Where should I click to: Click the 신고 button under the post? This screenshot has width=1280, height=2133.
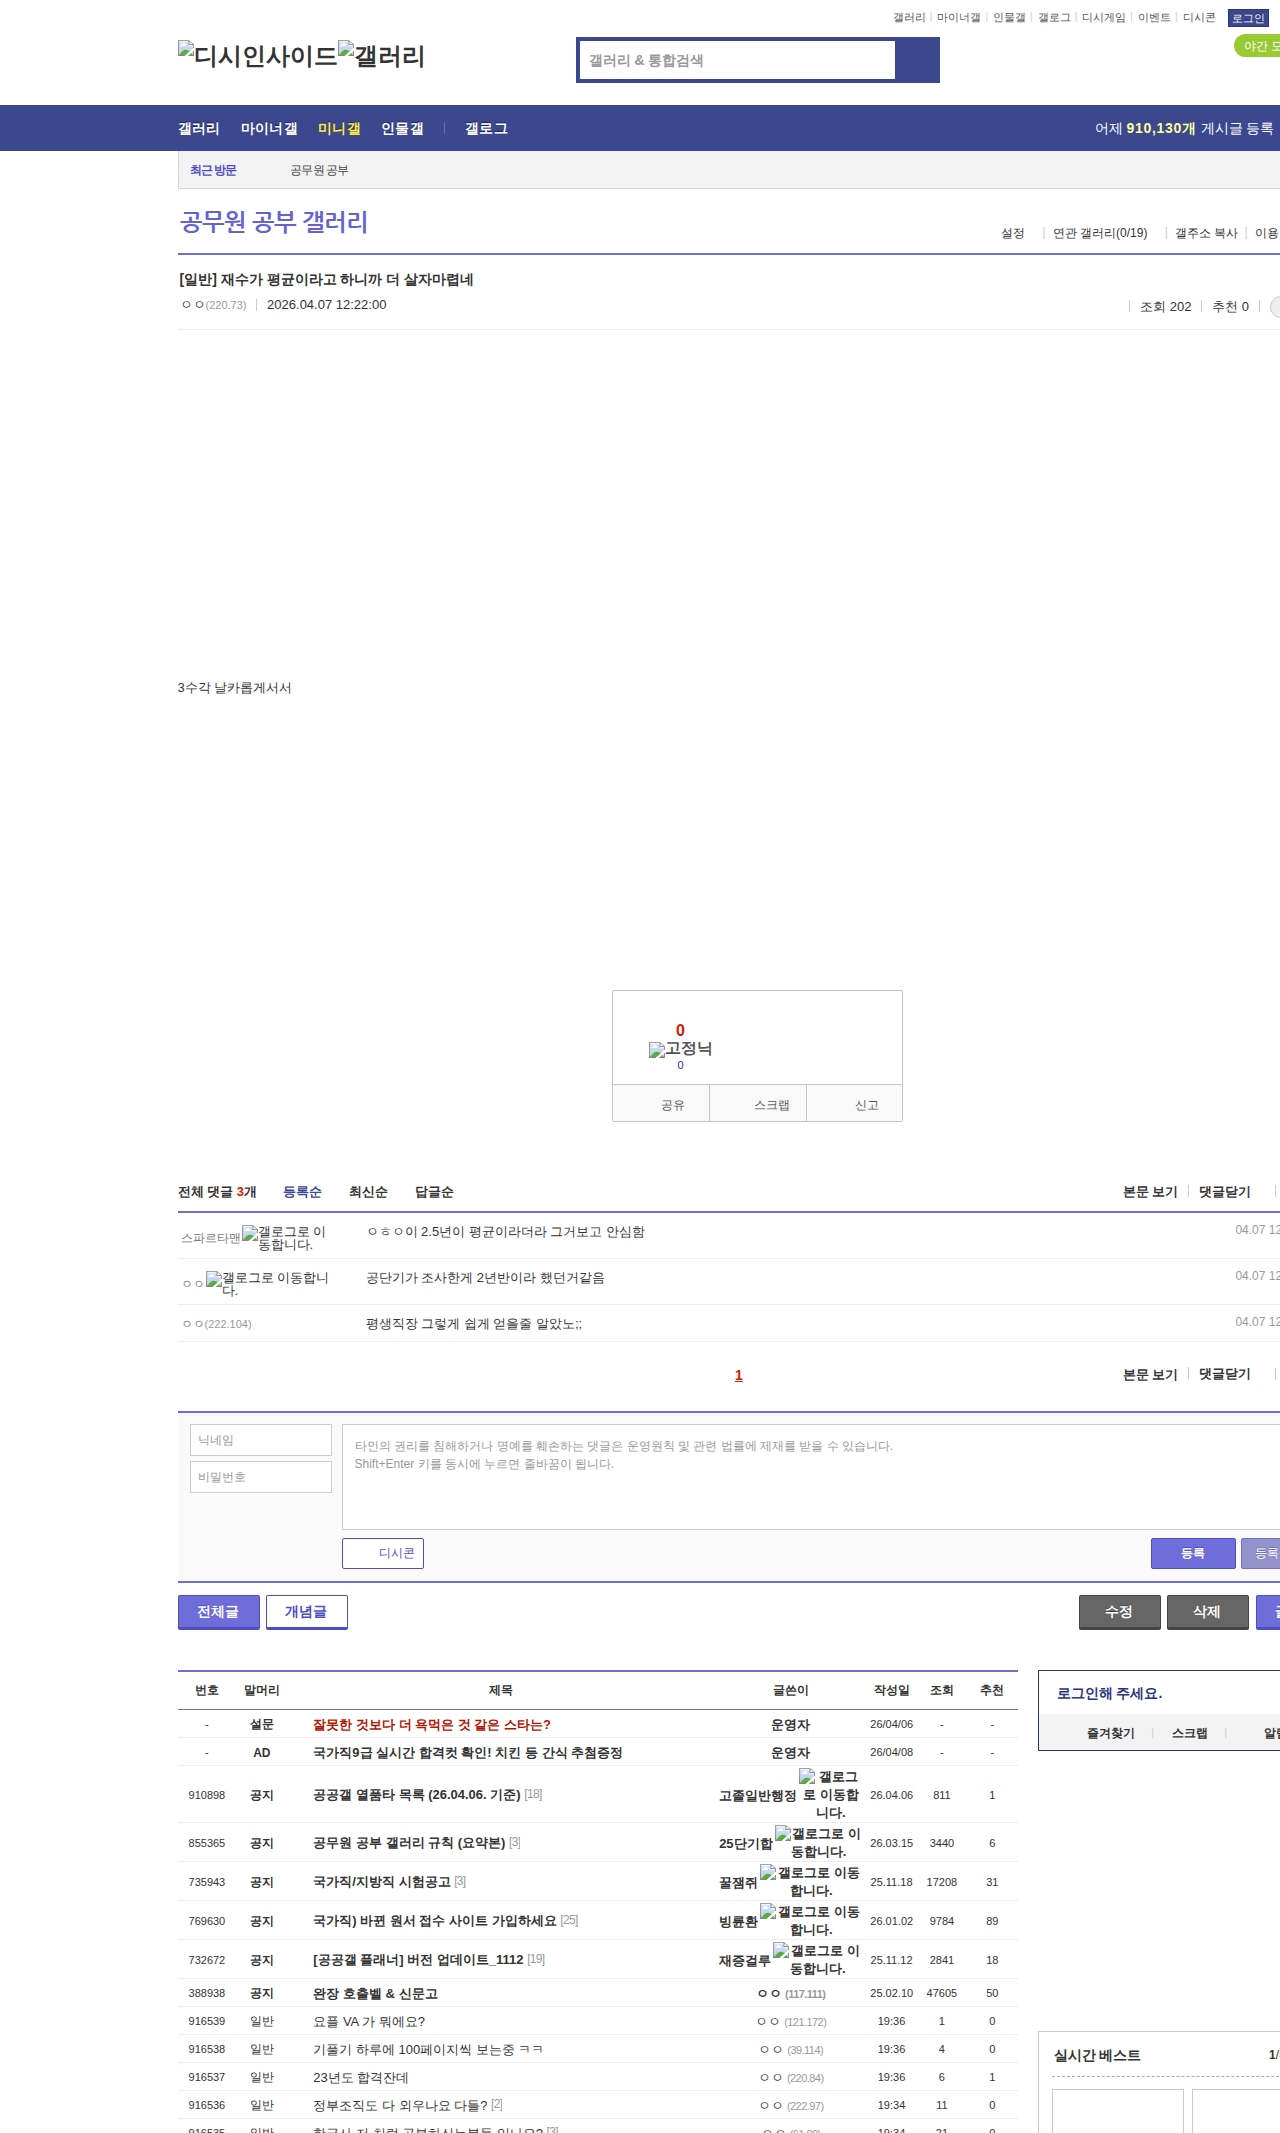tap(866, 1105)
